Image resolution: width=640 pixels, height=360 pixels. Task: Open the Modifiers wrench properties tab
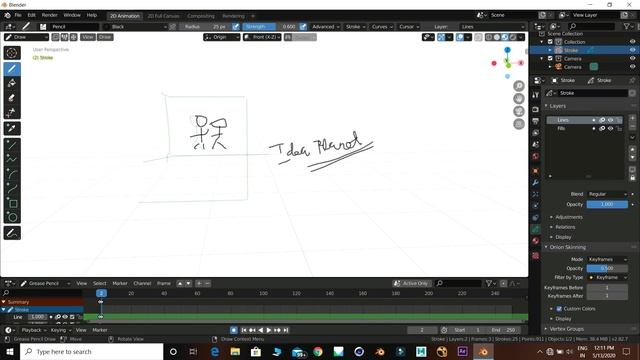(x=536, y=182)
